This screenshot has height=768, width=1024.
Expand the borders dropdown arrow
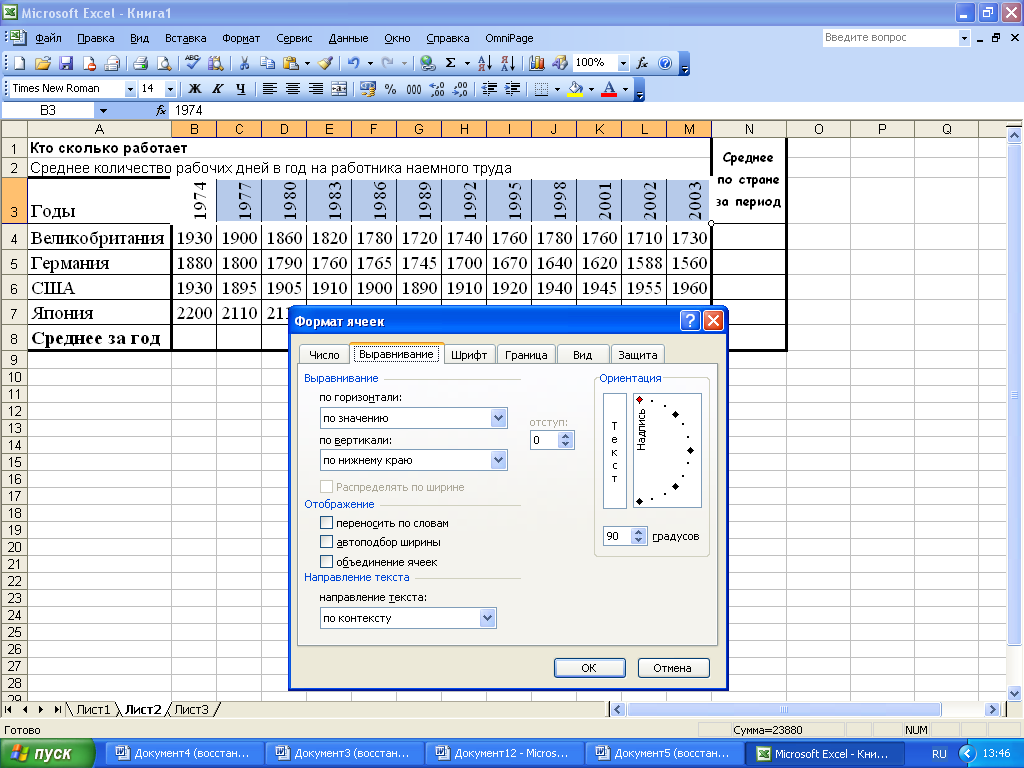pos(557,89)
